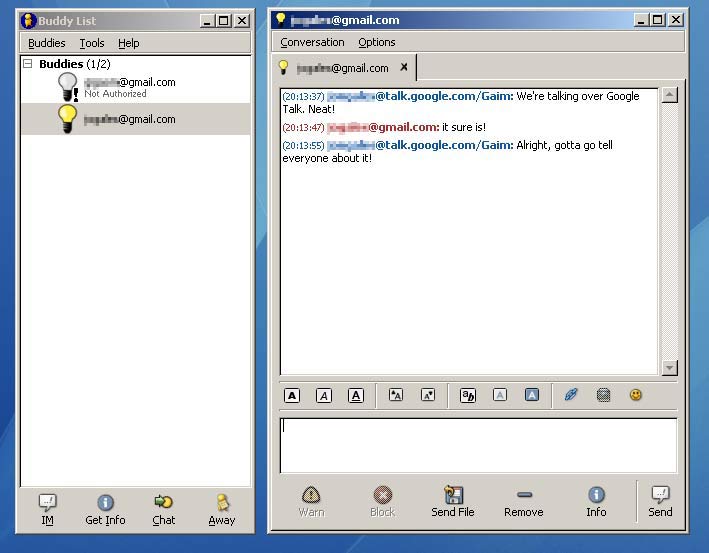709x553 pixels.
Task: Click the "it sure is!" message
Action: click(464, 127)
